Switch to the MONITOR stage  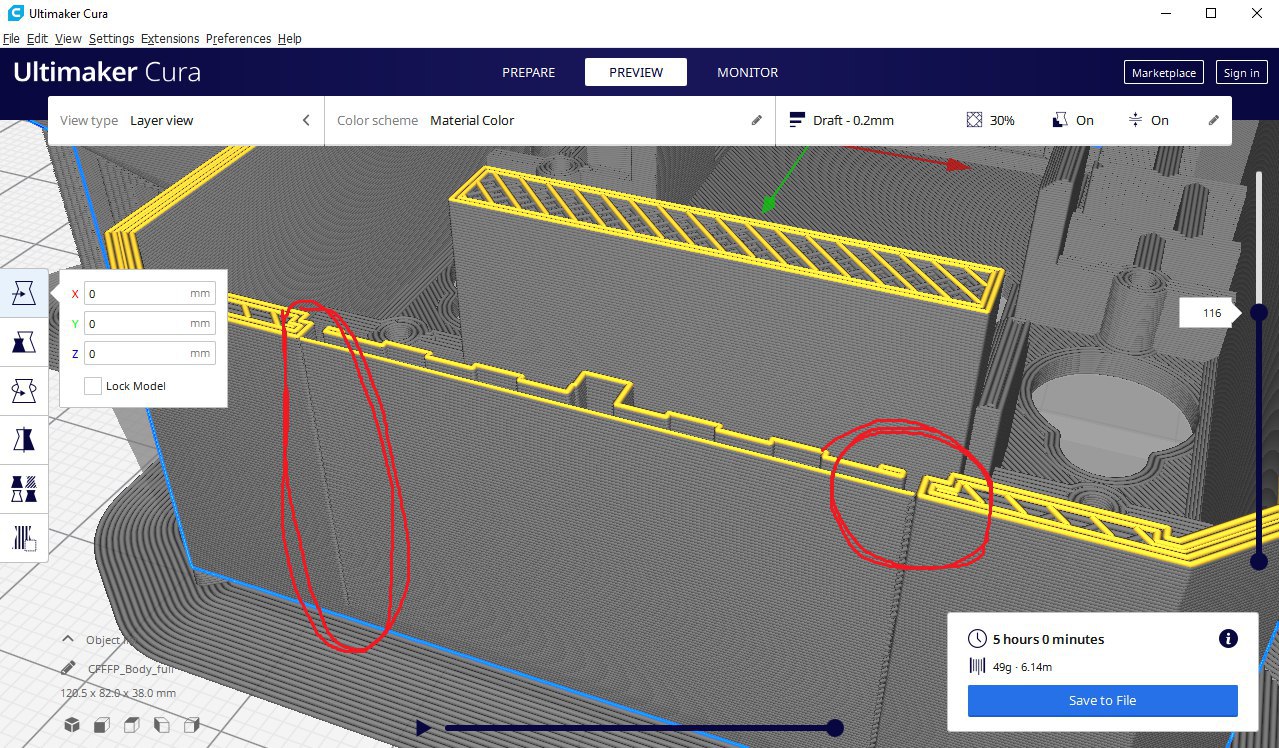tap(747, 72)
